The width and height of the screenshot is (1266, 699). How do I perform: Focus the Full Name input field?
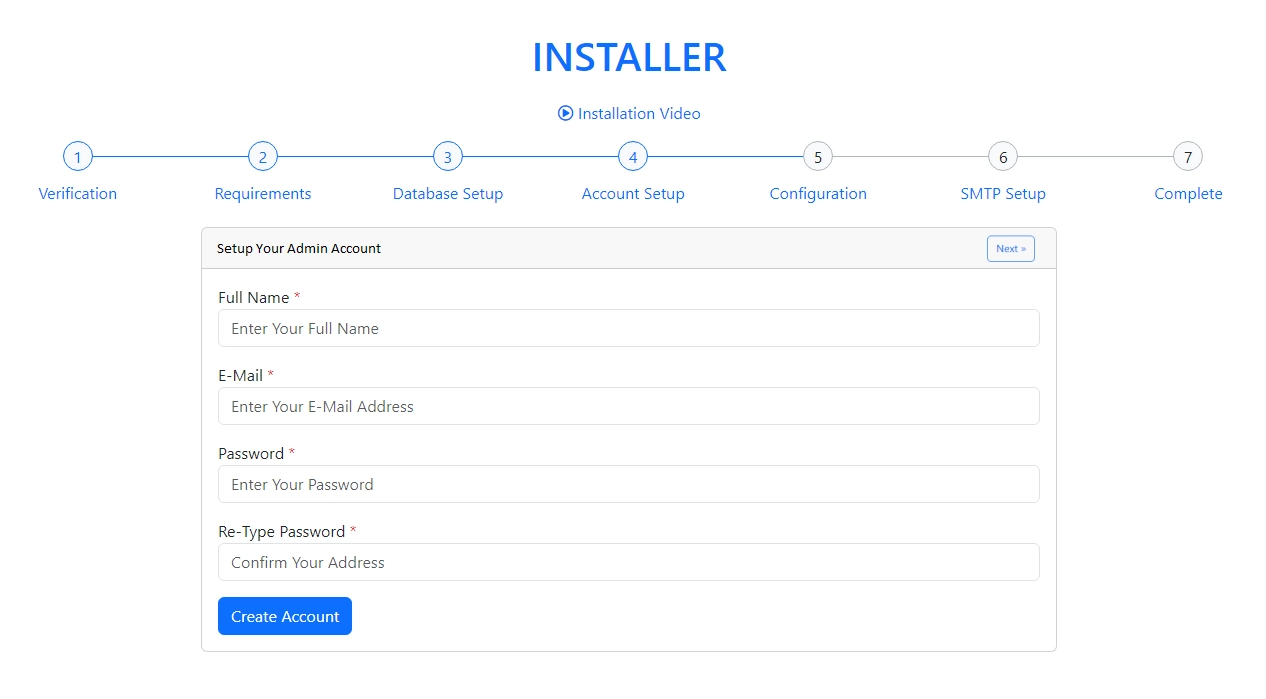point(628,328)
